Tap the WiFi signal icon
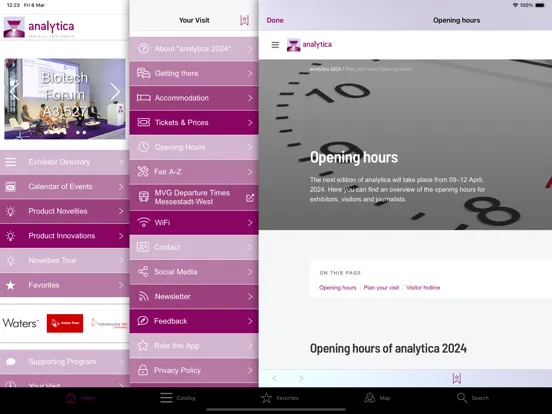This screenshot has height=414, width=552. click(143, 222)
